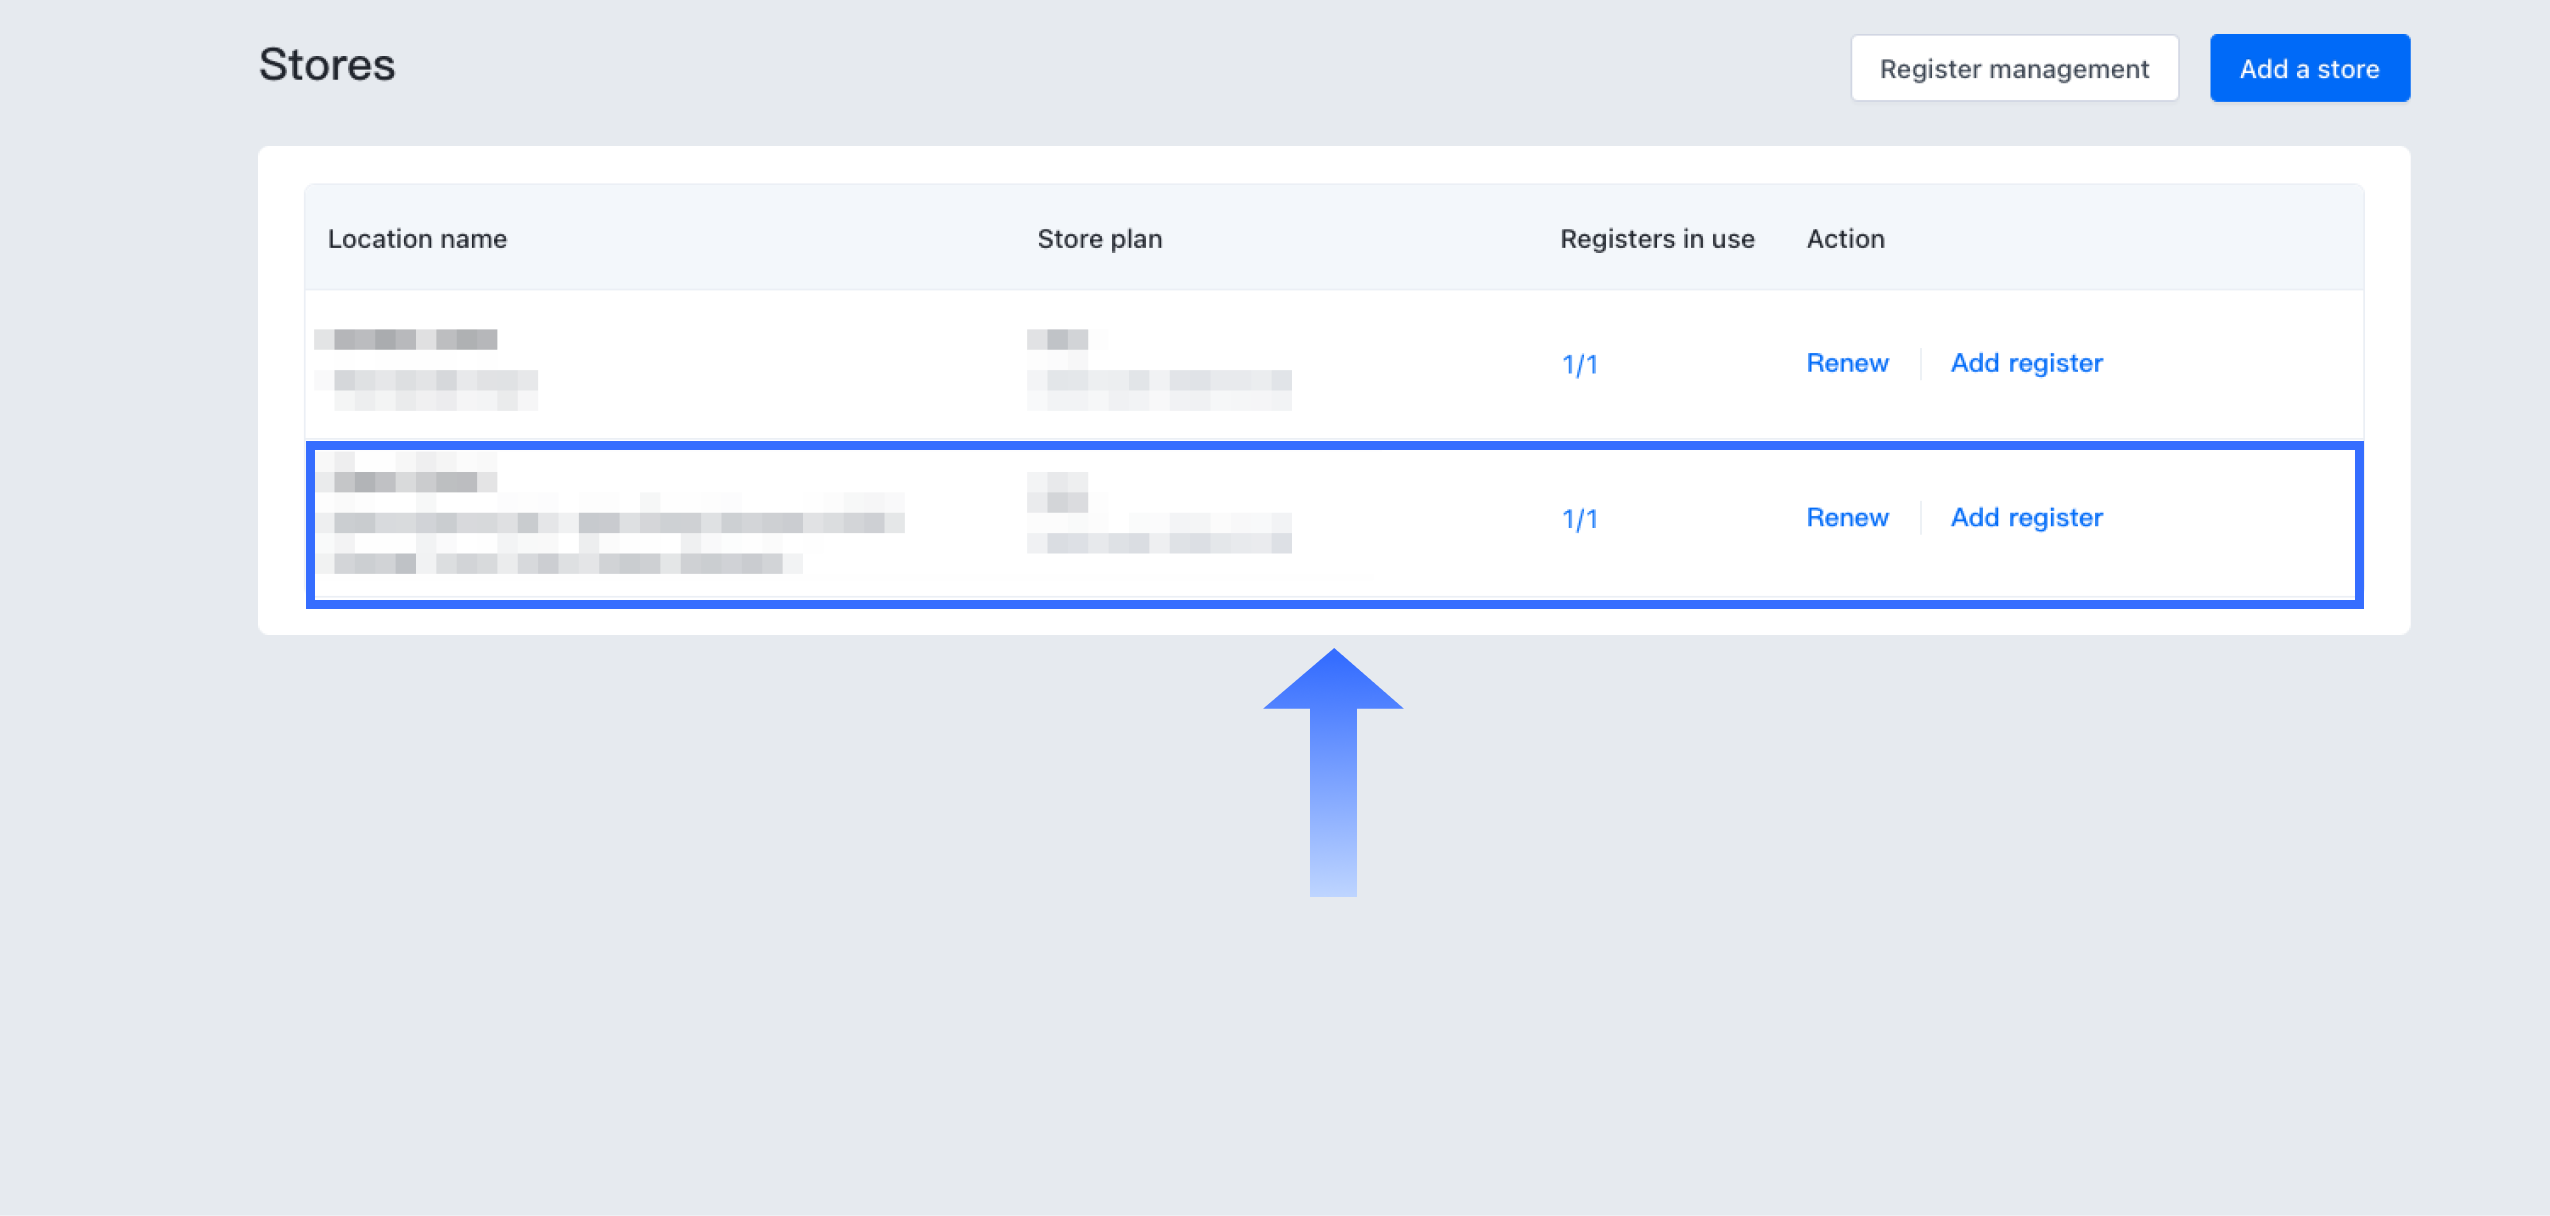
Task: Add register to the highlighted store
Action: 2026,517
